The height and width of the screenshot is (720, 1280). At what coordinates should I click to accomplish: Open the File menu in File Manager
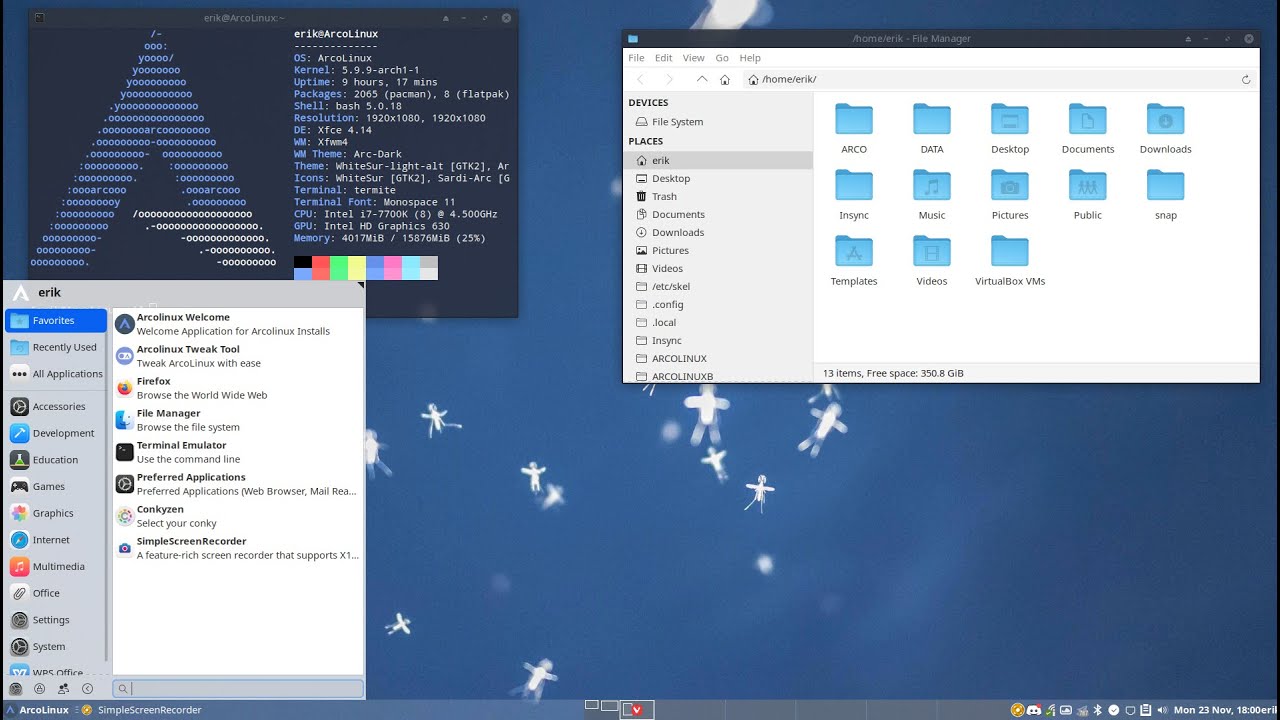click(636, 58)
